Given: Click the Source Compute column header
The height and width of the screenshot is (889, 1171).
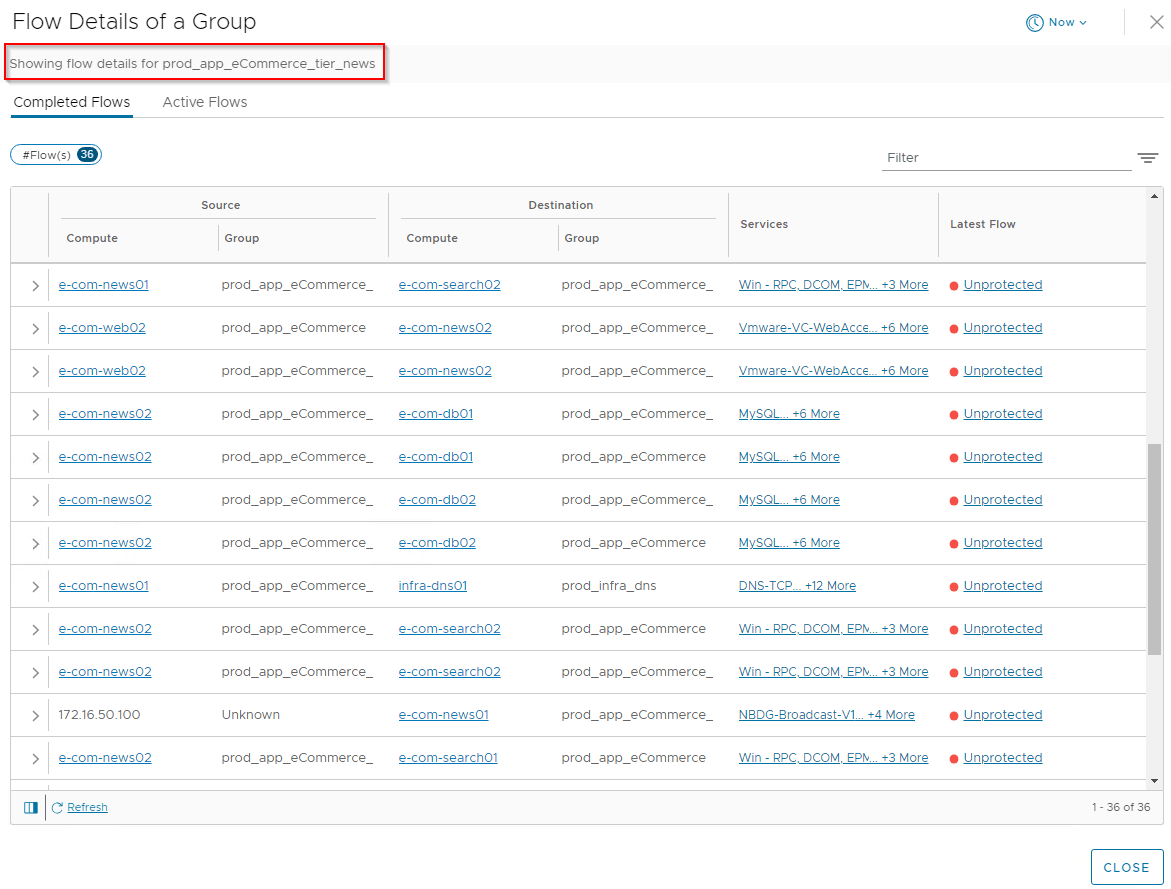Looking at the screenshot, I should pyautogui.click(x=92, y=238).
